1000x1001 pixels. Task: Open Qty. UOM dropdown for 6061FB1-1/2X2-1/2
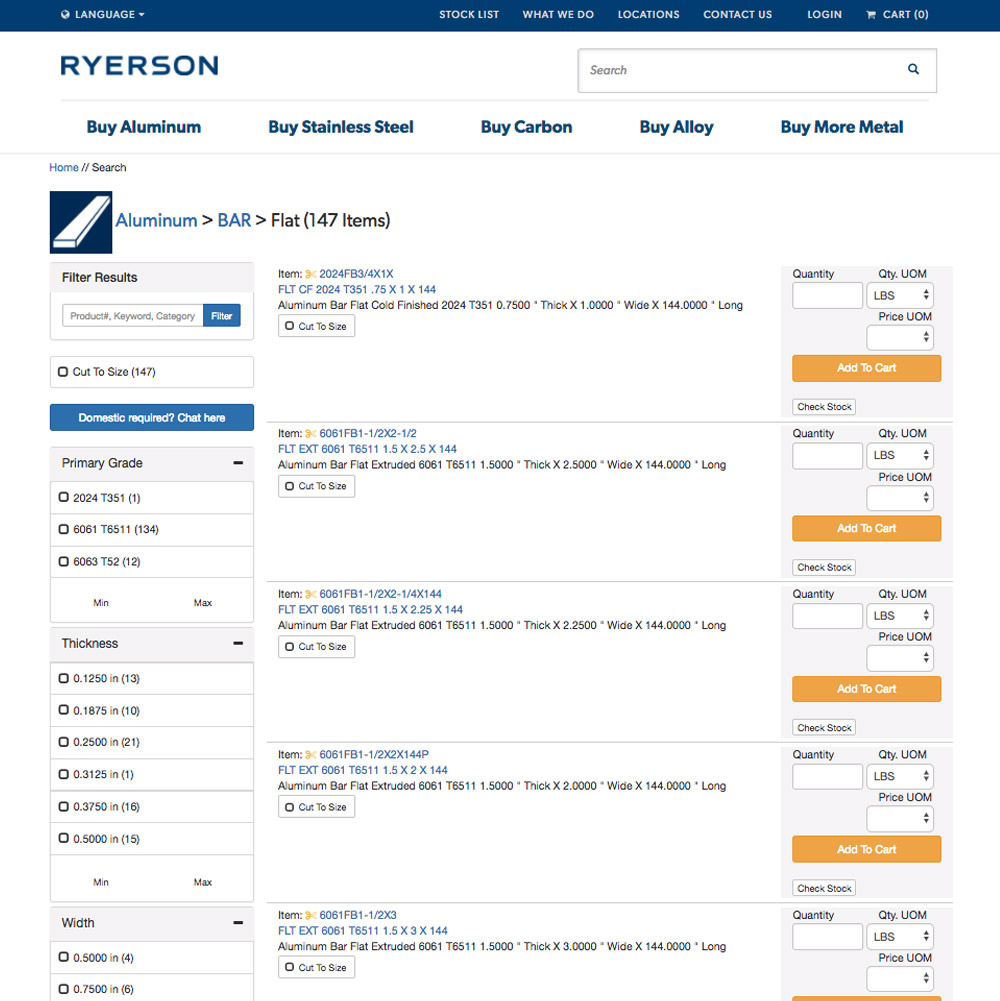click(x=899, y=455)
